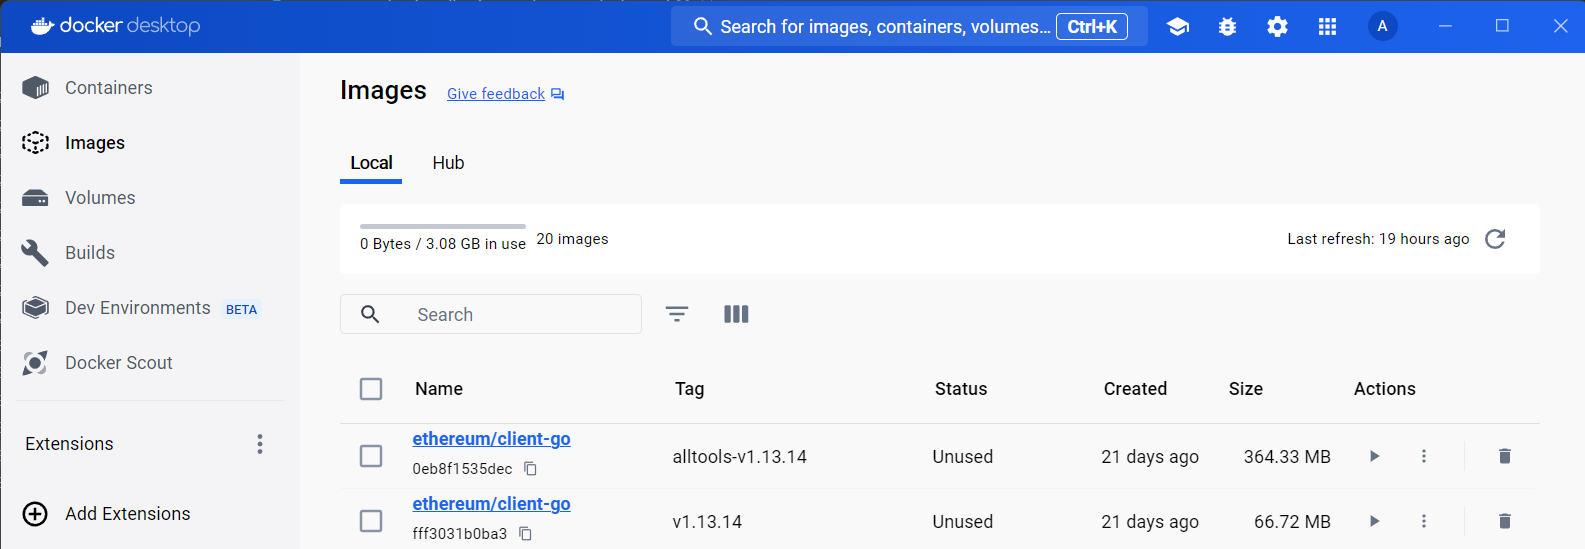Open Dev Environments beta section
The height and width of the screenshot is (549, 1585).
click(x=138, y=308)
